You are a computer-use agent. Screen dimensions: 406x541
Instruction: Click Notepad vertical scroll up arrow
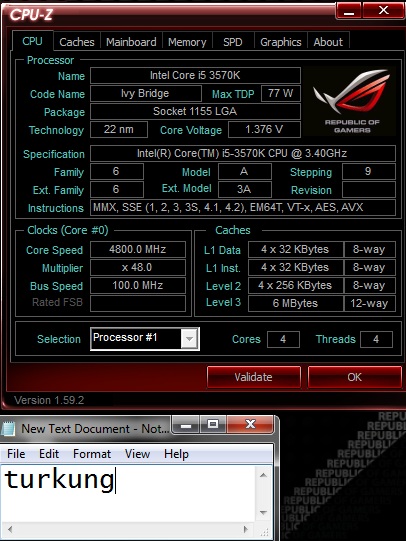pyautogui.click(x=264, y=475)
